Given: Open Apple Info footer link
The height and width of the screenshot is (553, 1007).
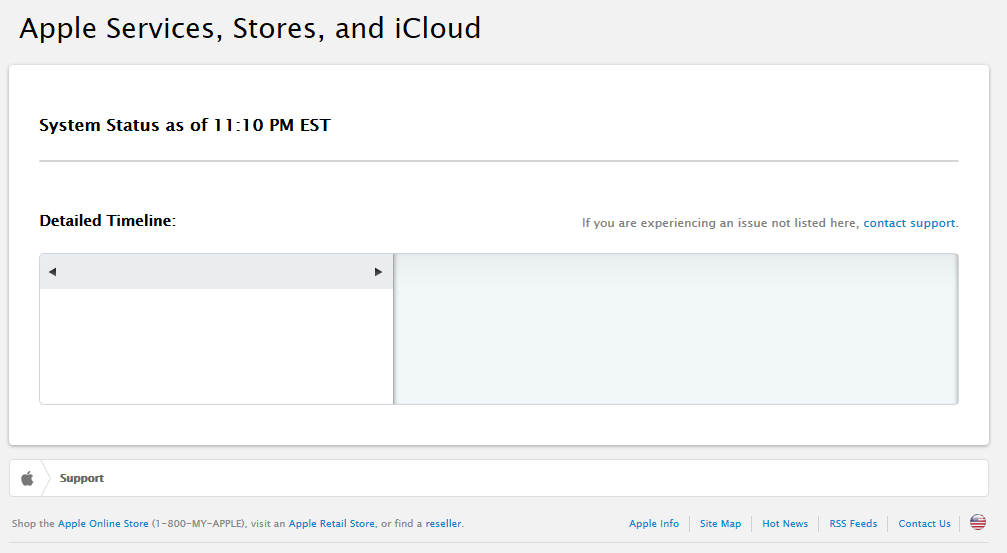Looking at the screenshot, I should point(654,523).
